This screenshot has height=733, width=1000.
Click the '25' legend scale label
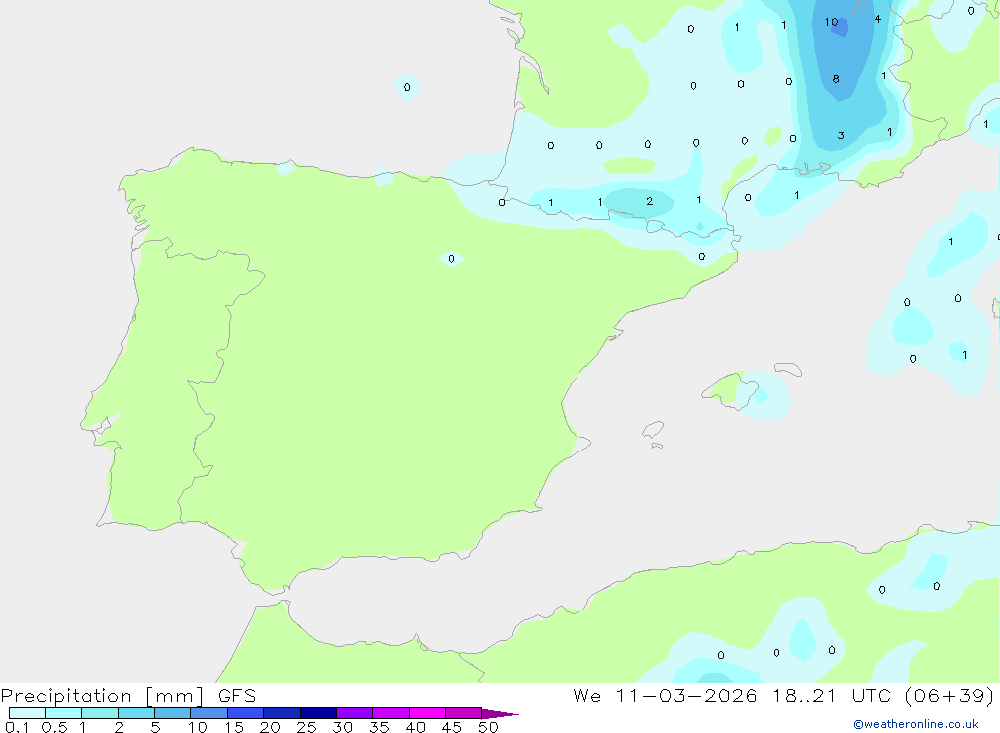click(307, 727)
